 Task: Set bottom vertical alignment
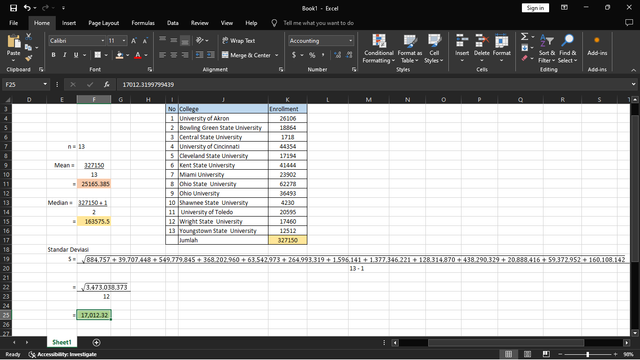(x=185, y=41)
